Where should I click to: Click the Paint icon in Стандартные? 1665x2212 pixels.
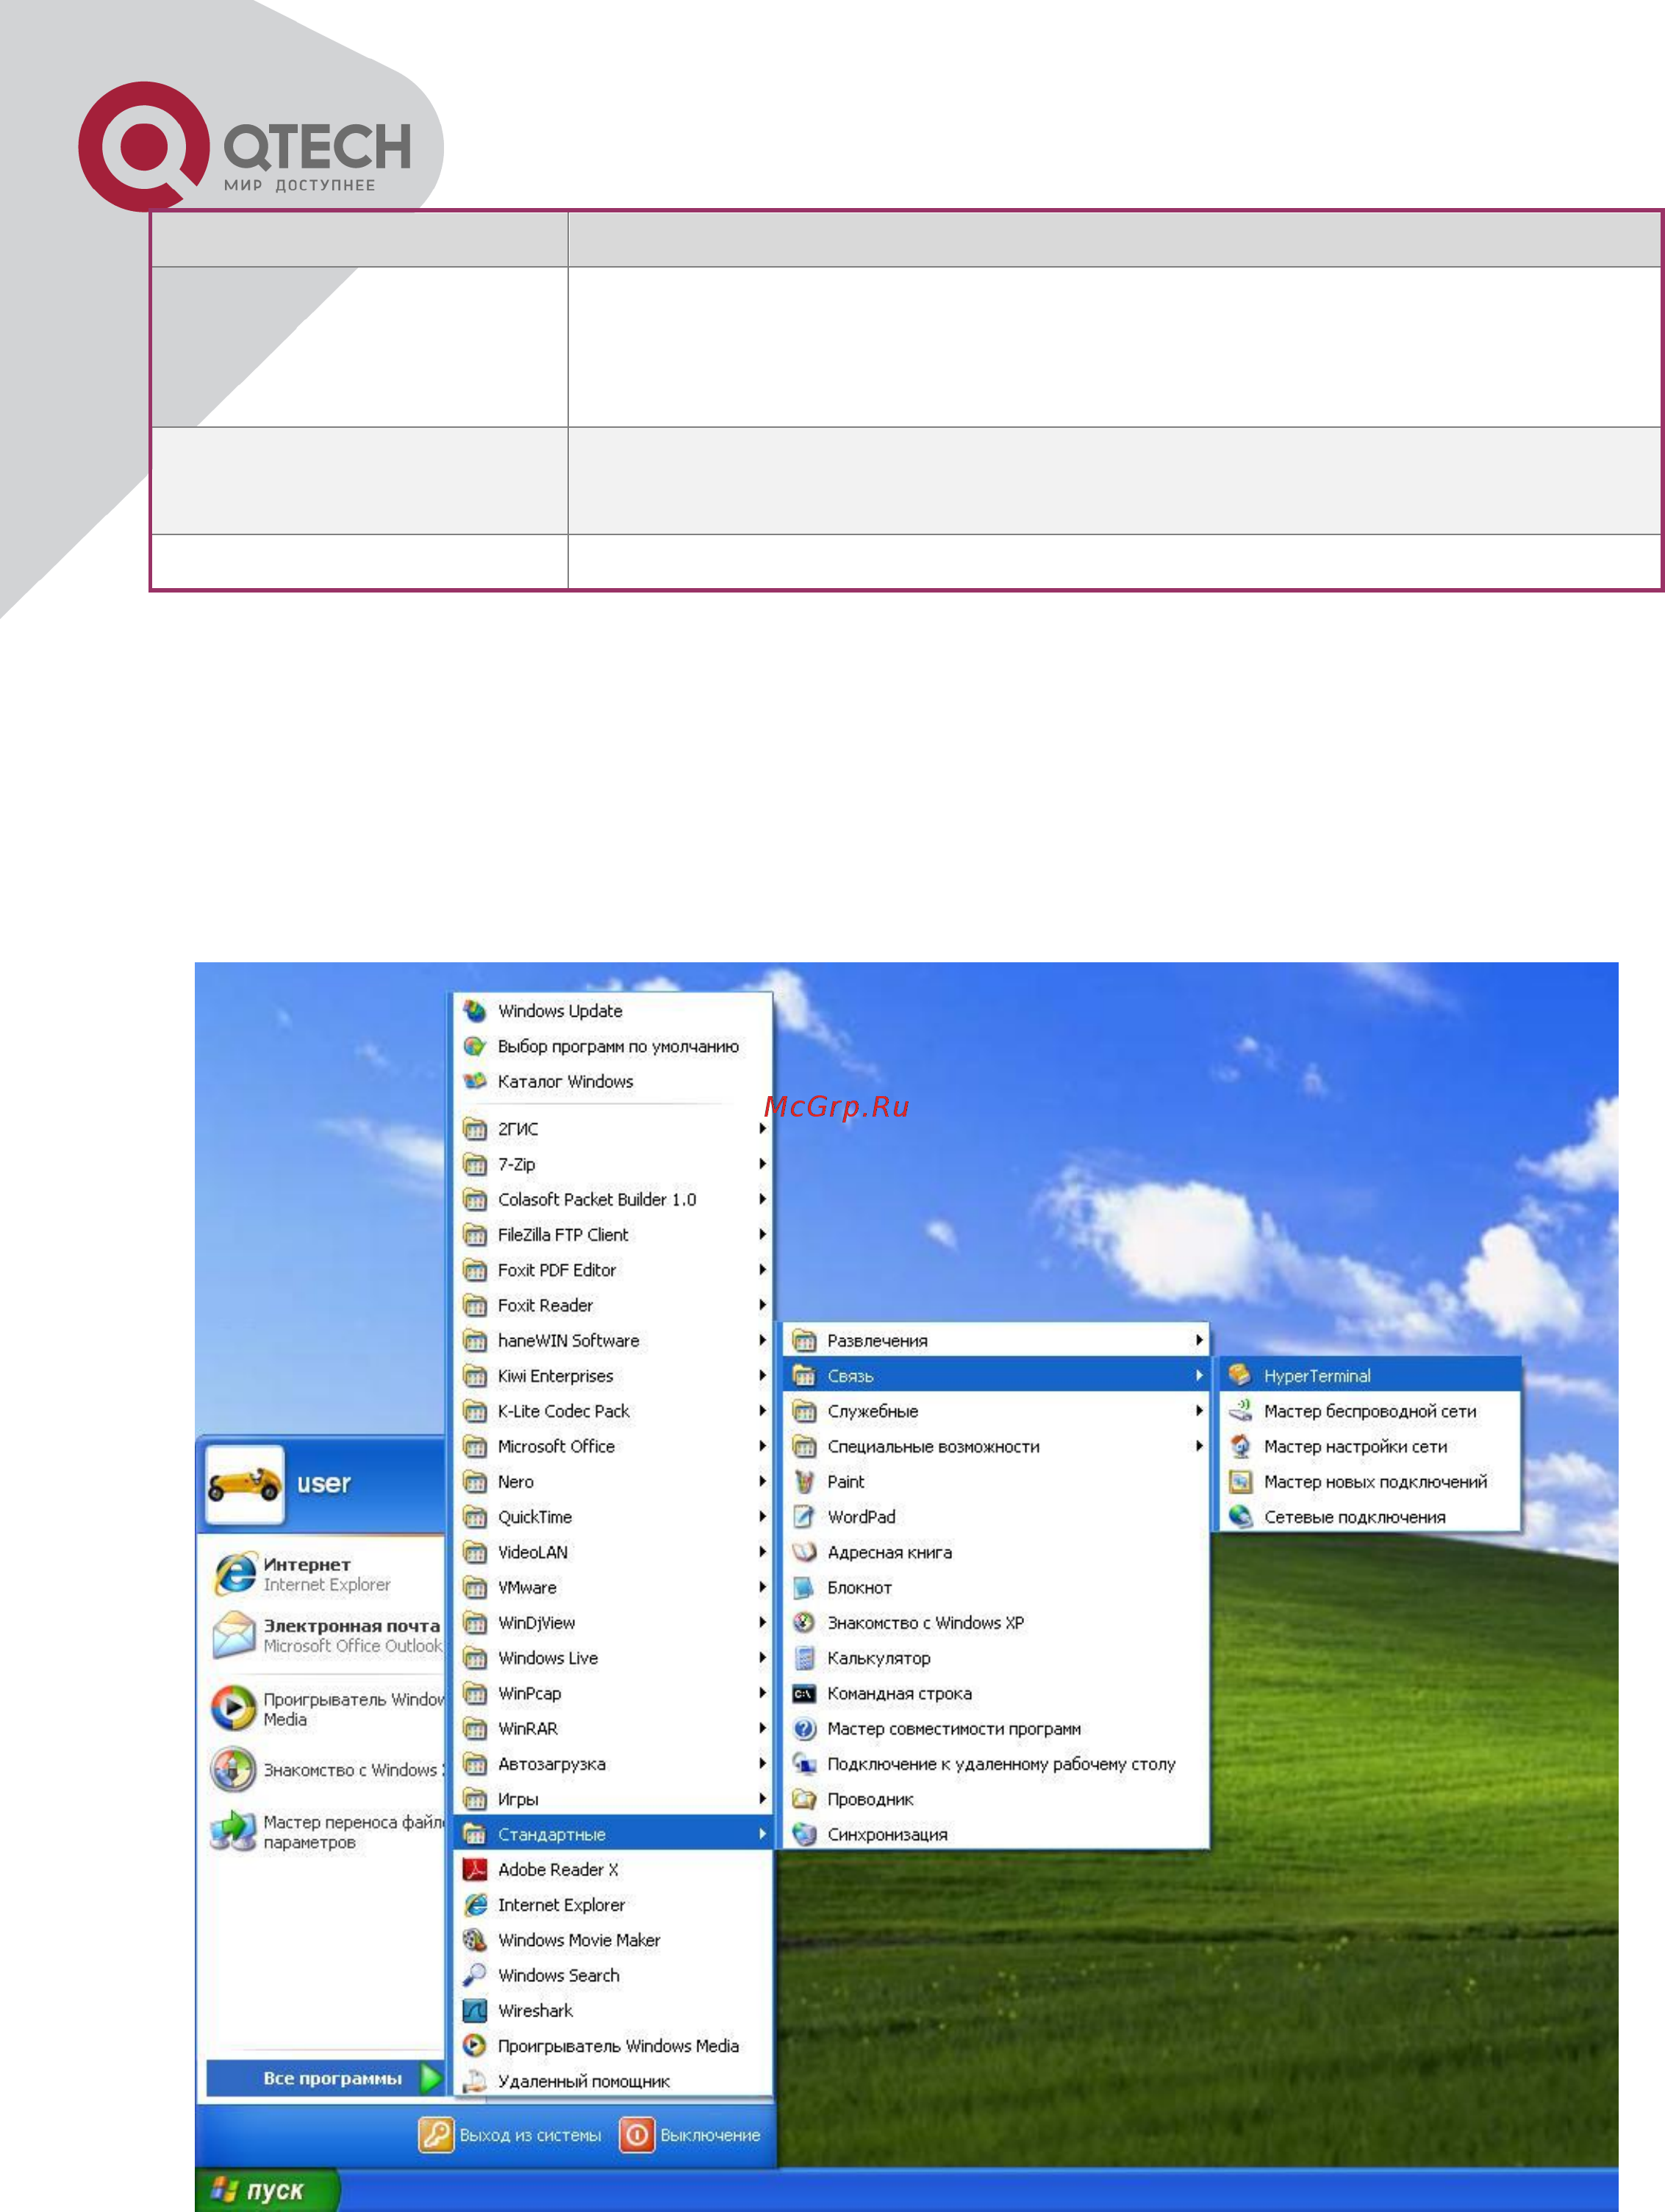click(804, 1481)
